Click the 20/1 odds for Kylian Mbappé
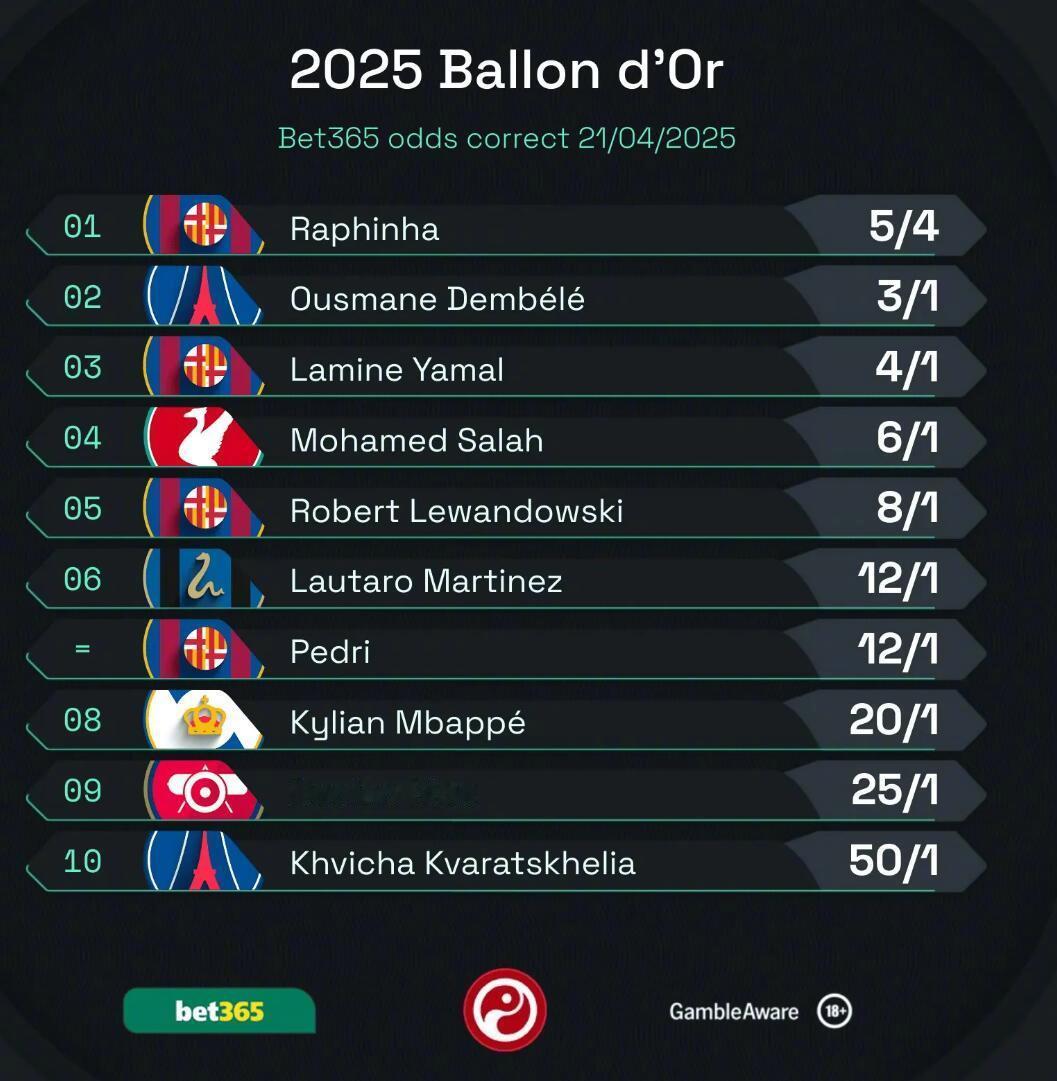The height and width of the screenshot is (1081, 1057). [894, 720]
